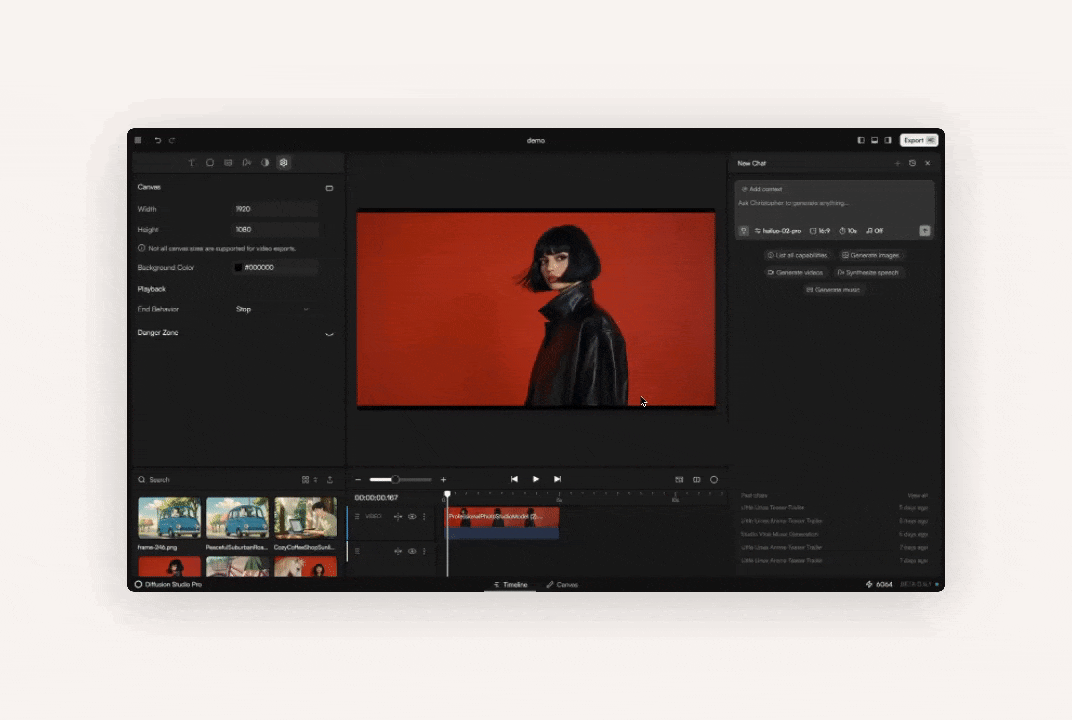The height and width of the screenshot is (720, 1072).
Task: Zoom in the timeline with plus
Action: 444,480
